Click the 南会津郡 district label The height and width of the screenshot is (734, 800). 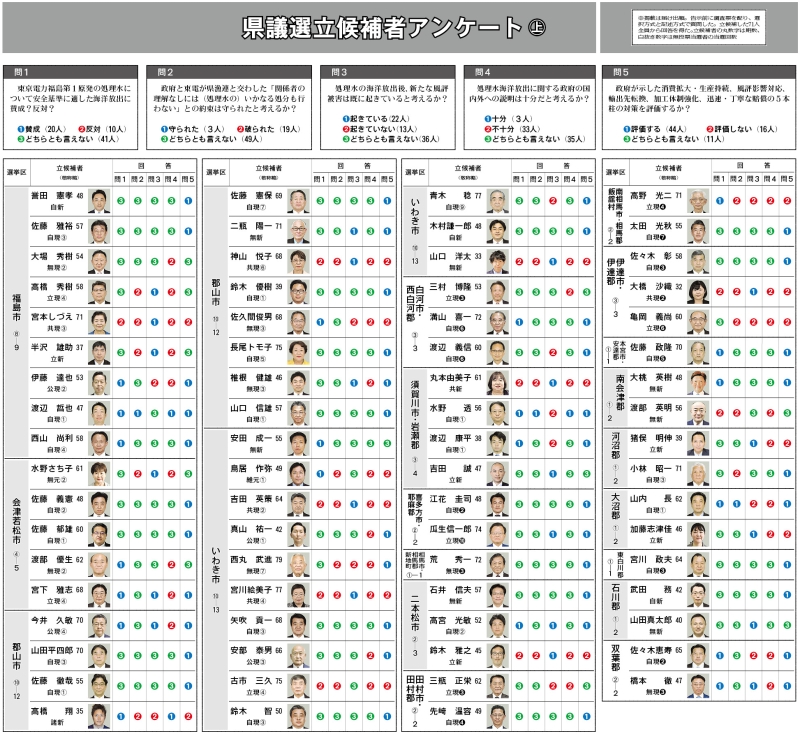tap(620, 392)
